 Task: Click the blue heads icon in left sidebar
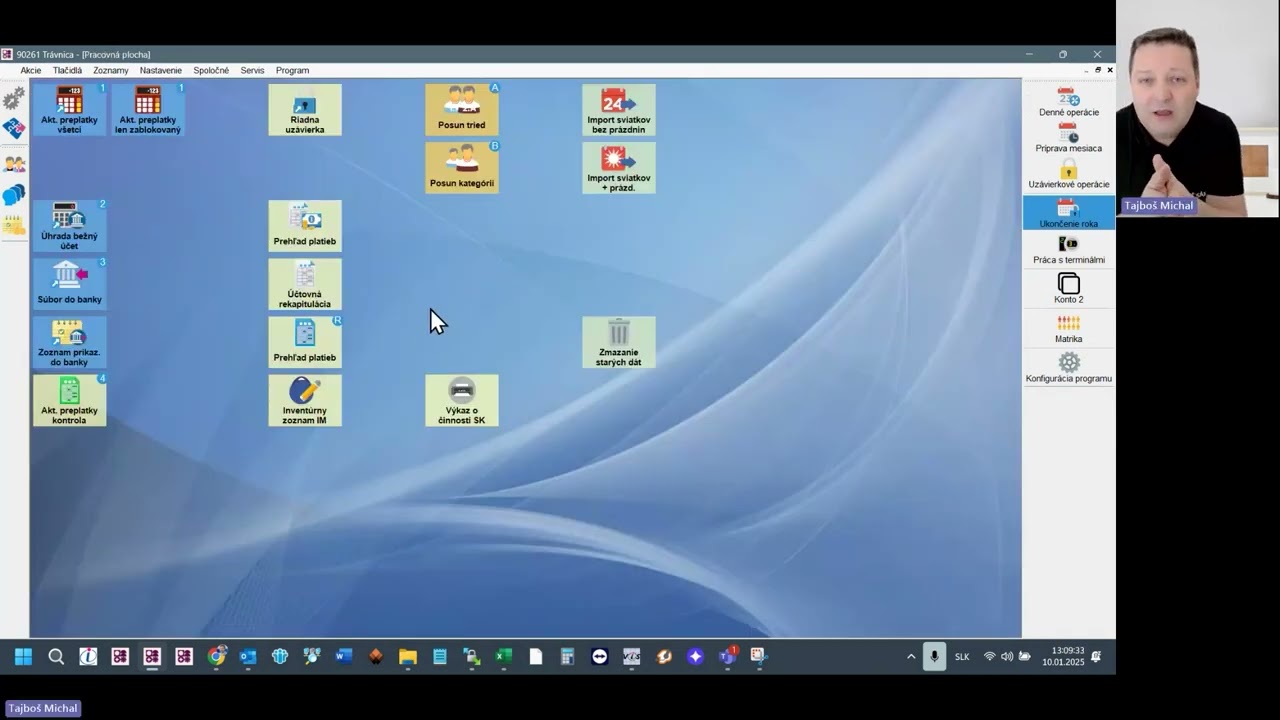coord(14,195)
